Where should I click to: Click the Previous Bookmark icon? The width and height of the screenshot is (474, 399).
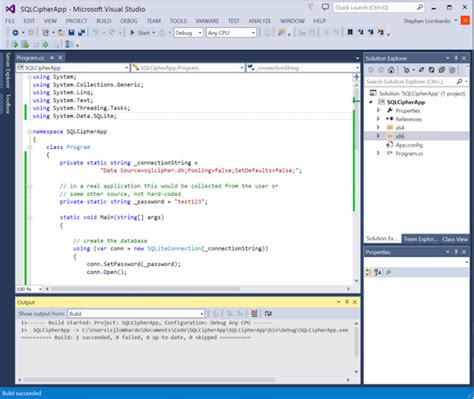pos(360,32)
